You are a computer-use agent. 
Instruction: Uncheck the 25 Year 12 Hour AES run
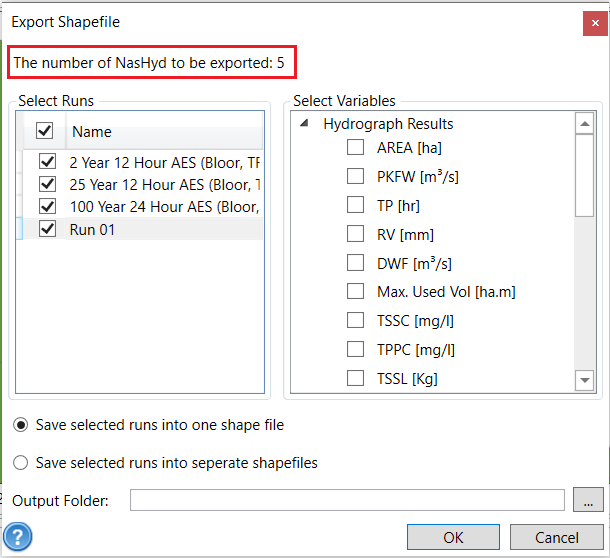47,184
